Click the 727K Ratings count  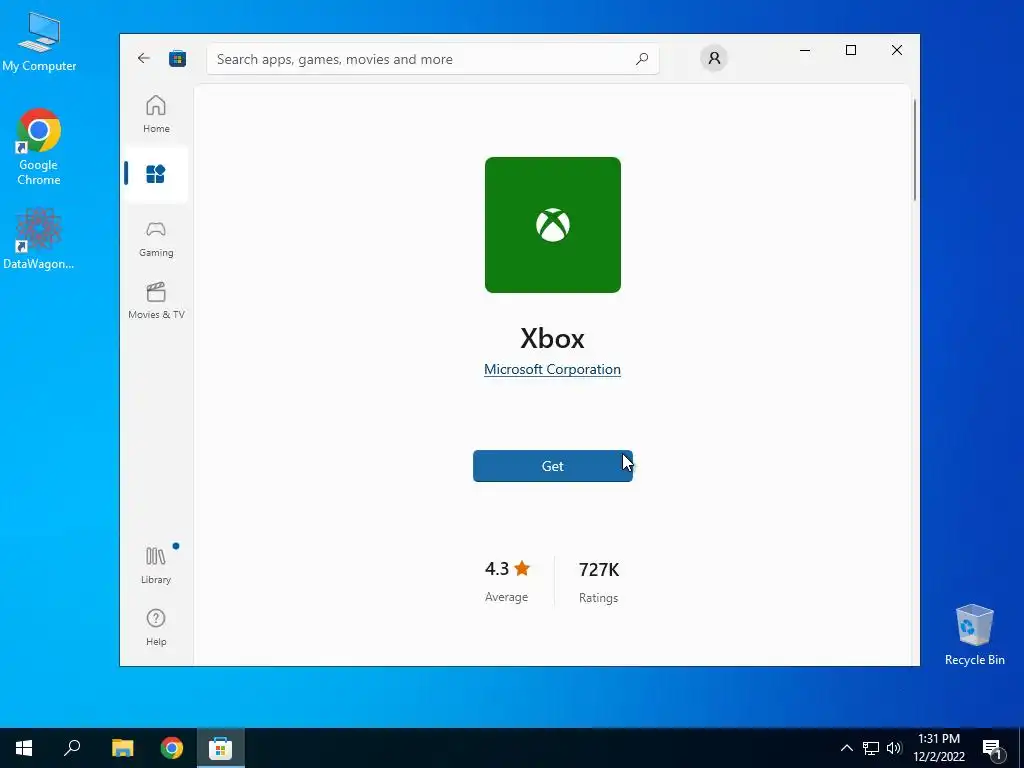(599, 581)
